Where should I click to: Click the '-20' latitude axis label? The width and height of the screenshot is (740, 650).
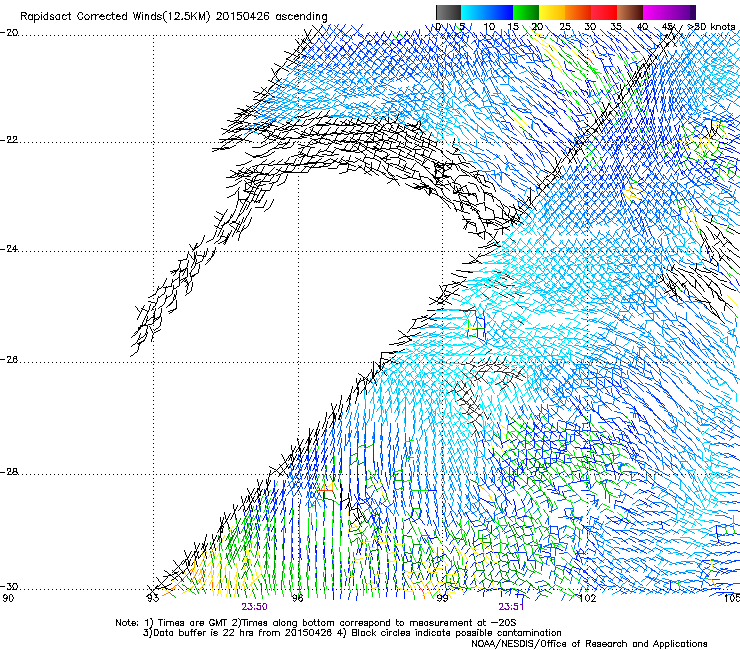click(x=9, y=33)
